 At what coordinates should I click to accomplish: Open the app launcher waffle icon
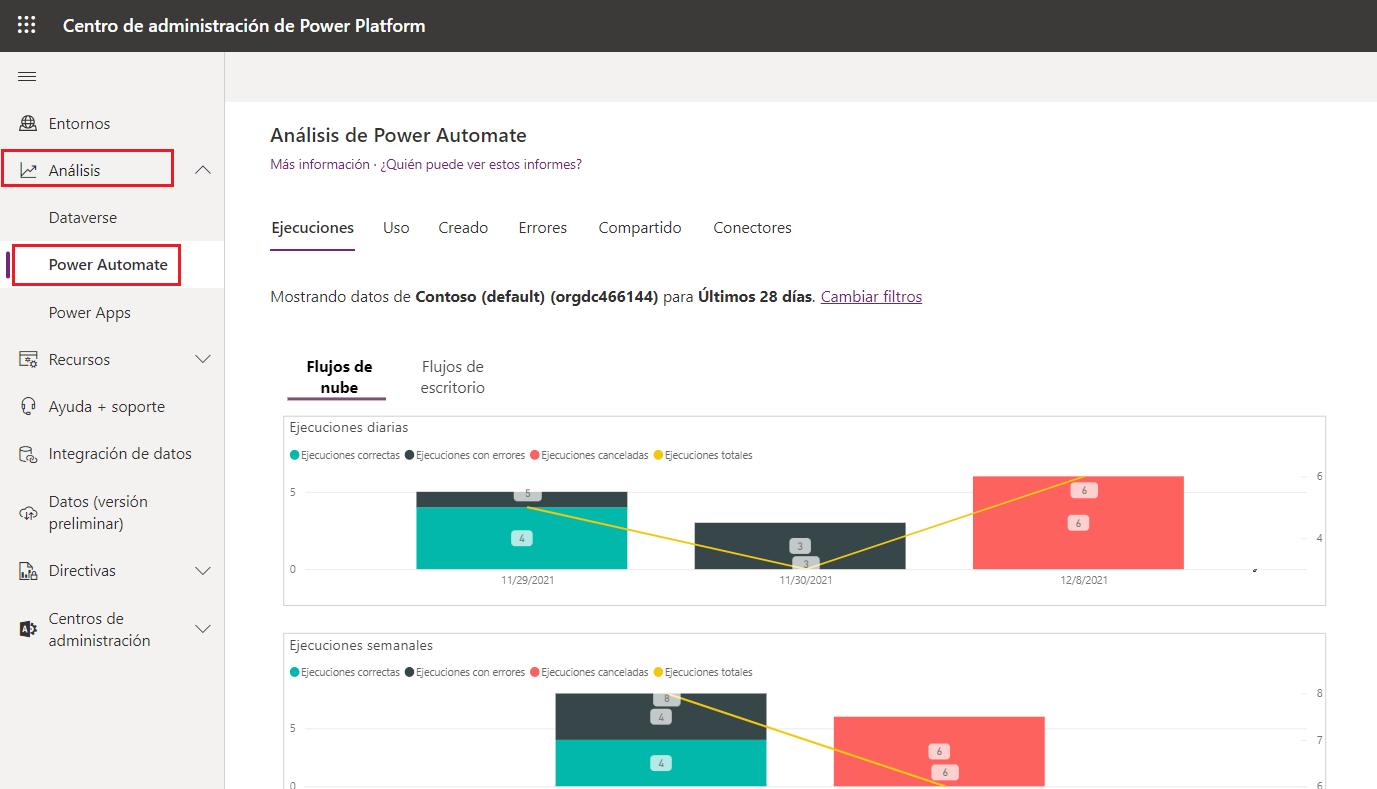[x=27, y=26]
